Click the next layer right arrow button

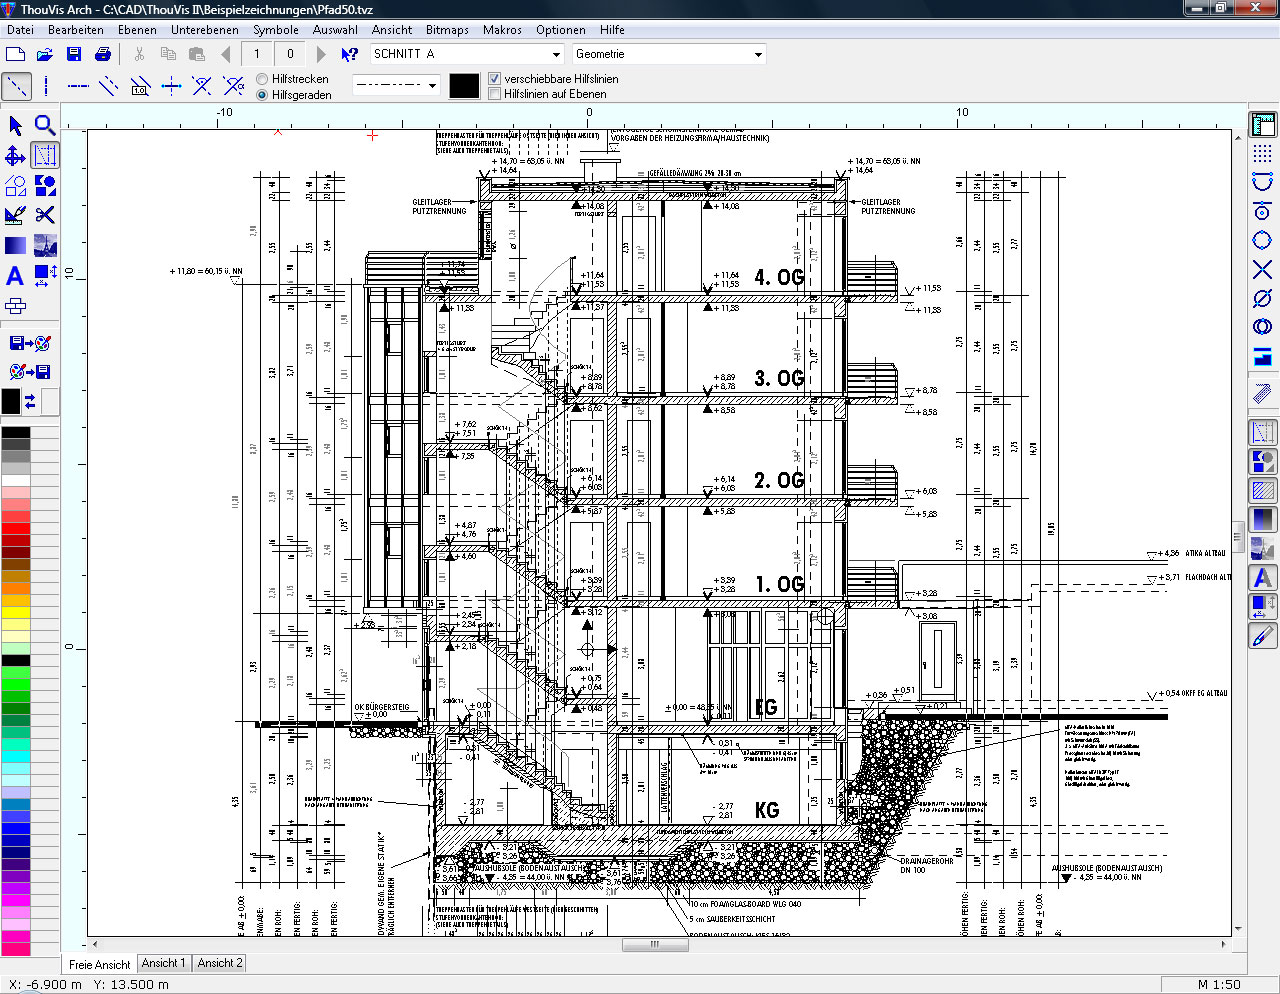[x=321, y=54]
